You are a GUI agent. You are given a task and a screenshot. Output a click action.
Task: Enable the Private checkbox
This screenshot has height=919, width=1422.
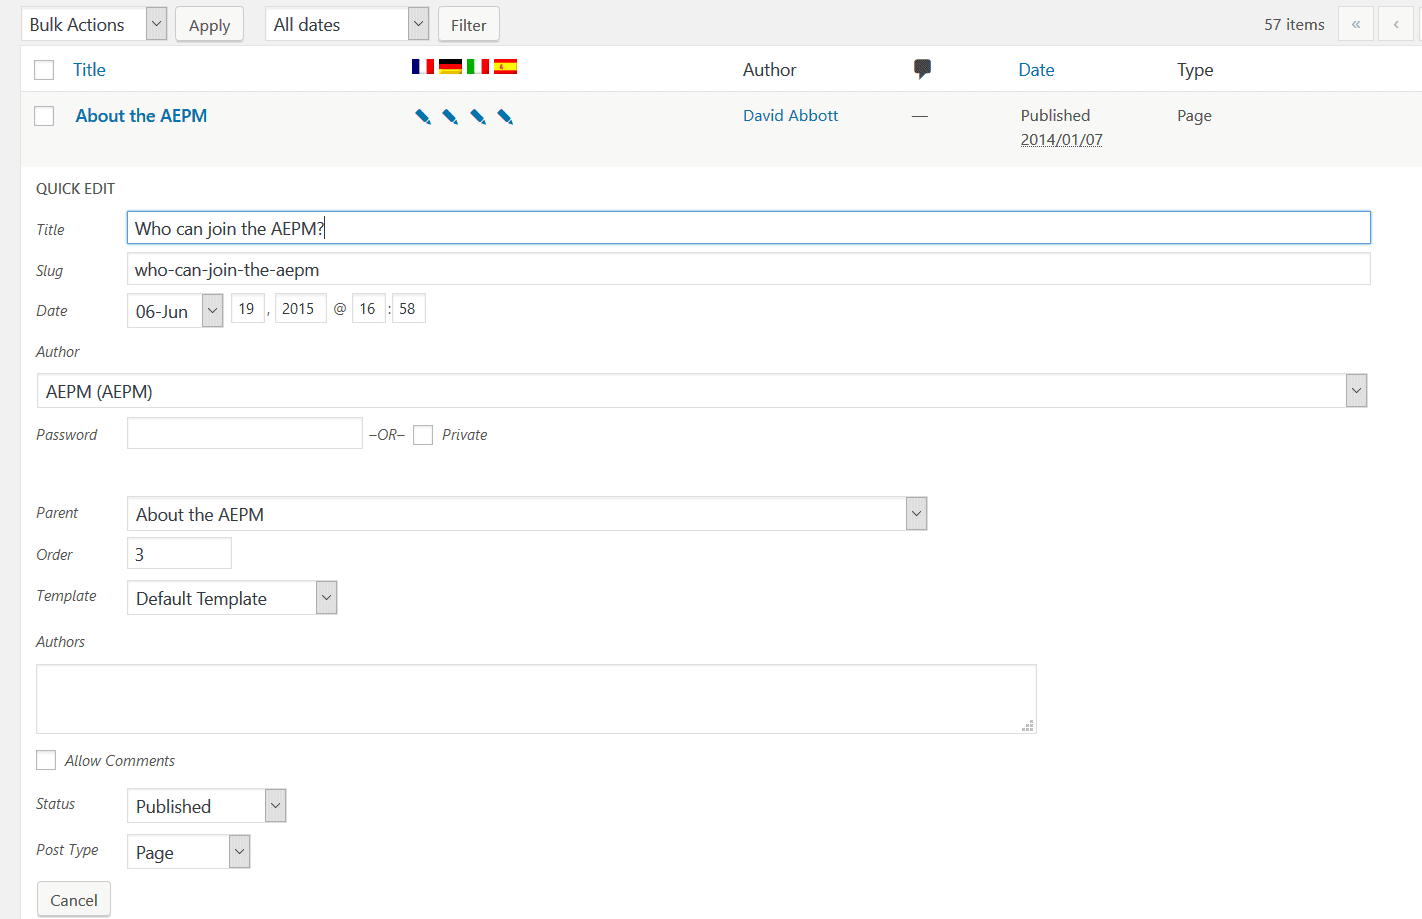423,435
